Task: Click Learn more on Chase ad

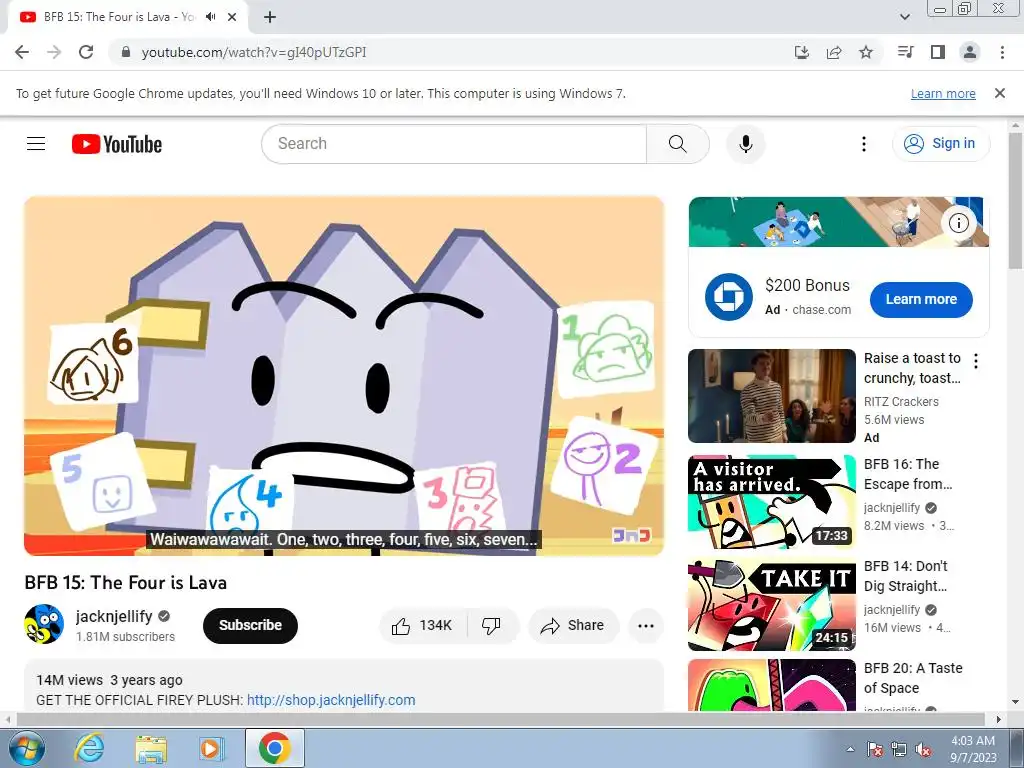Action: (x=921, y=300)
